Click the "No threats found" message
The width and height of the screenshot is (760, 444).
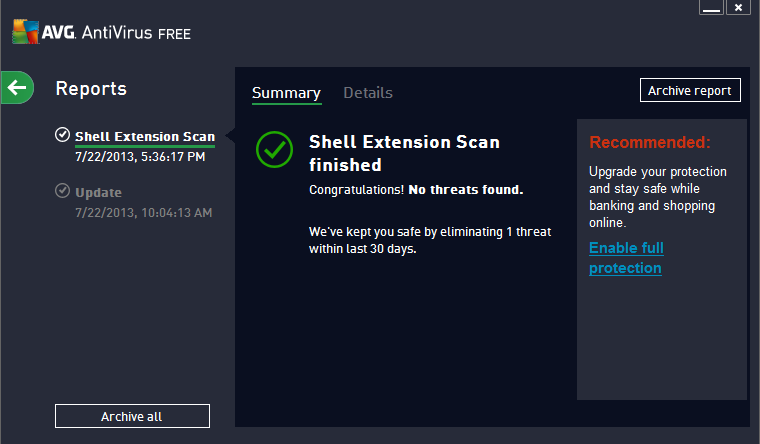465,189
